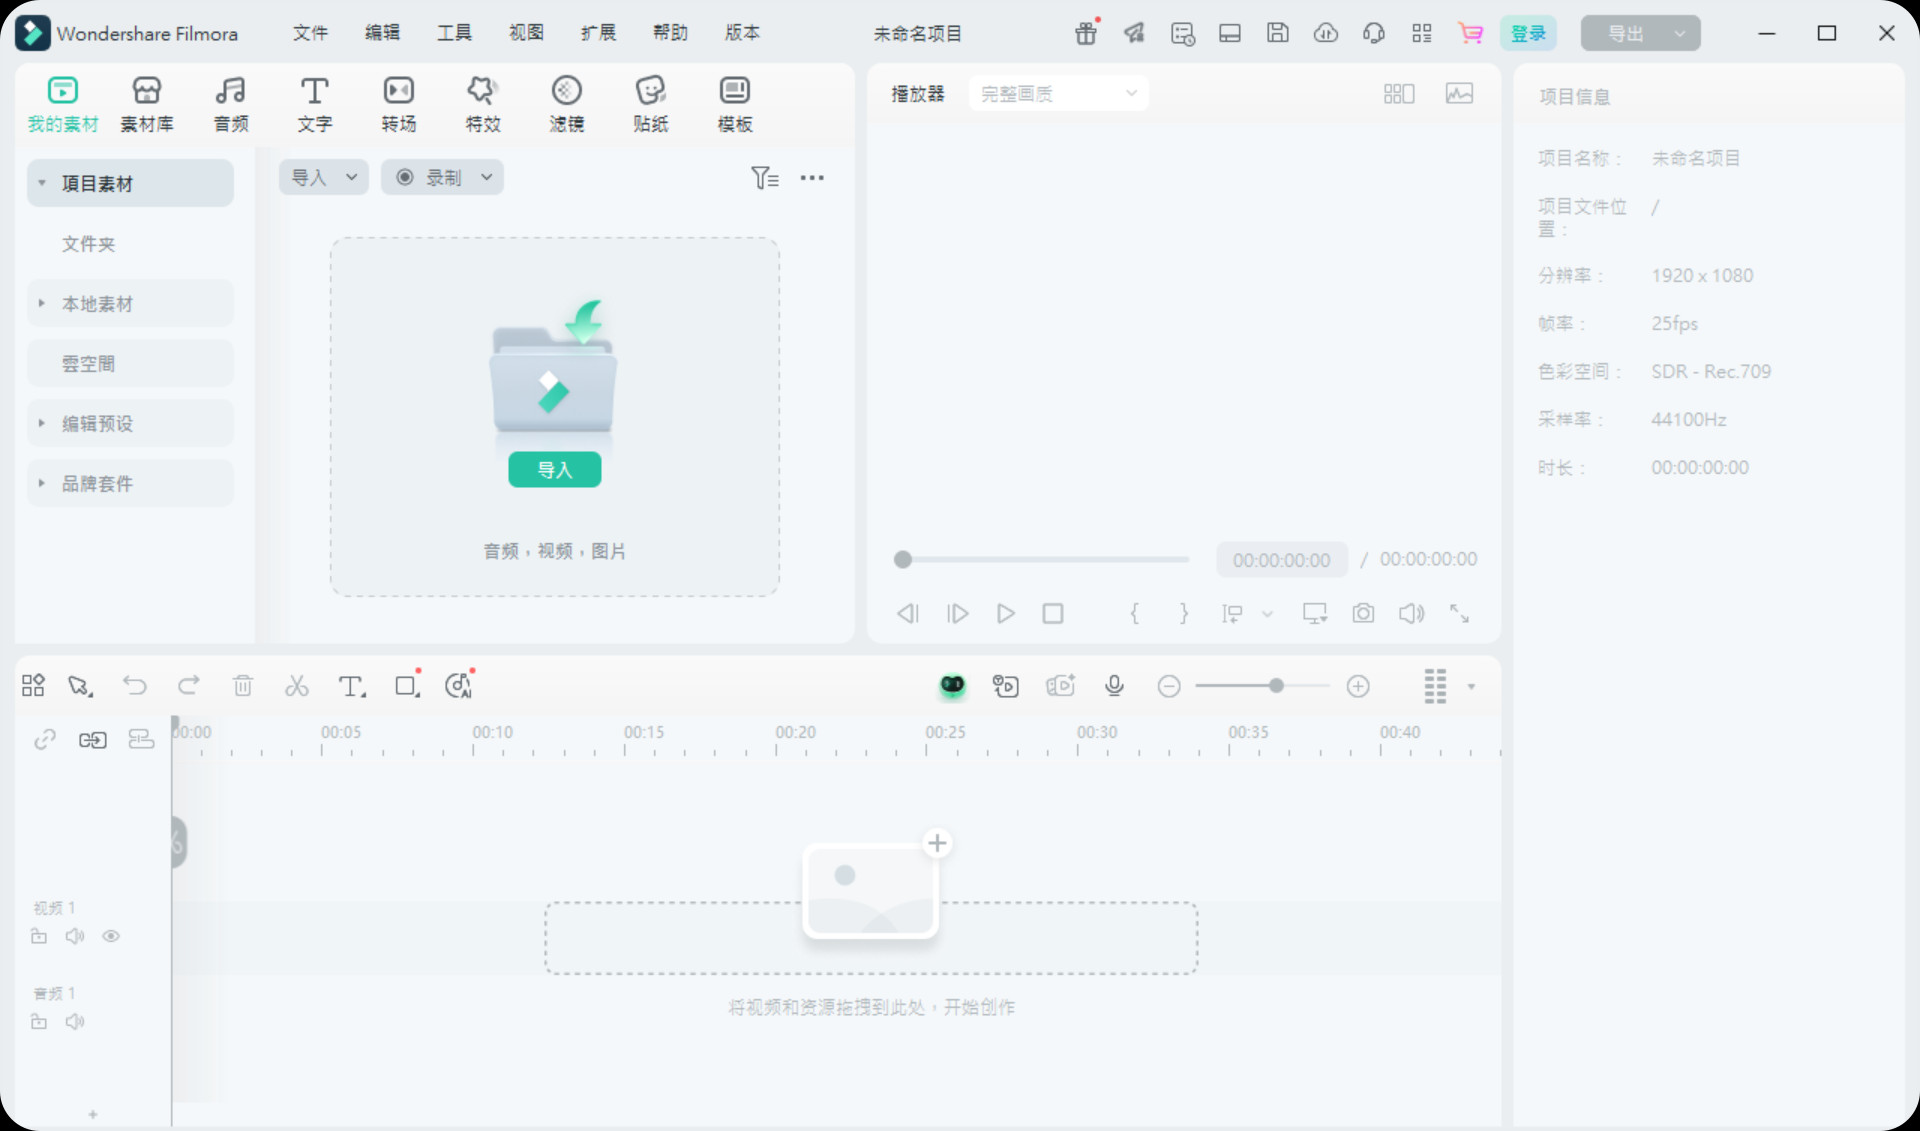Viewport: 1920px width, 1131px height.
Task: Collapse the 项目素材 tree section
Action: pos(42,183)
